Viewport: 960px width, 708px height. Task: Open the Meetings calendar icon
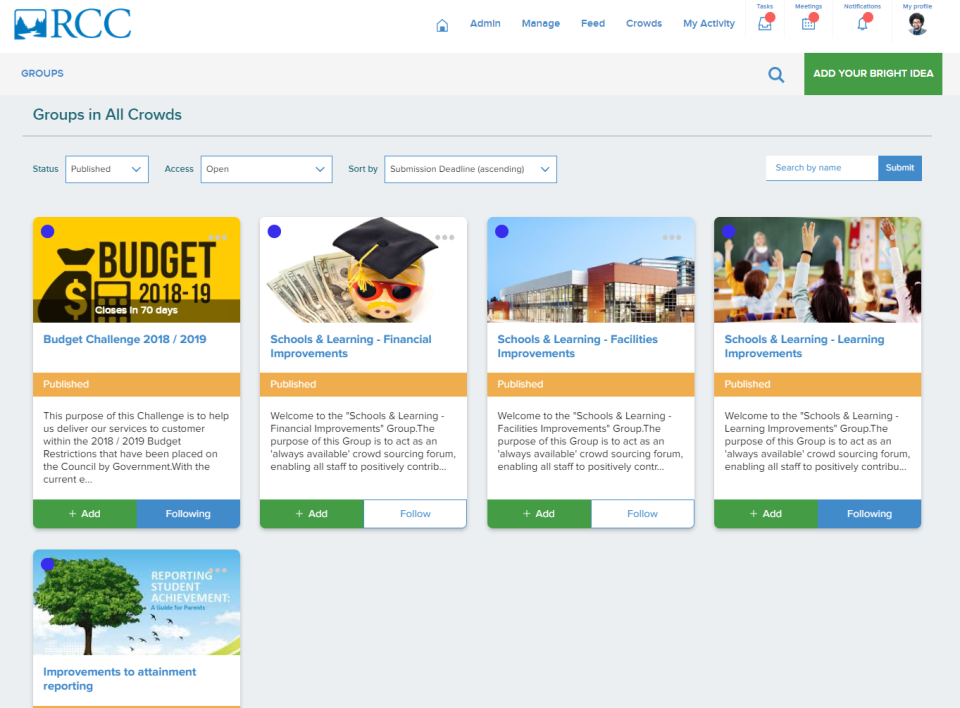(809, 22)
